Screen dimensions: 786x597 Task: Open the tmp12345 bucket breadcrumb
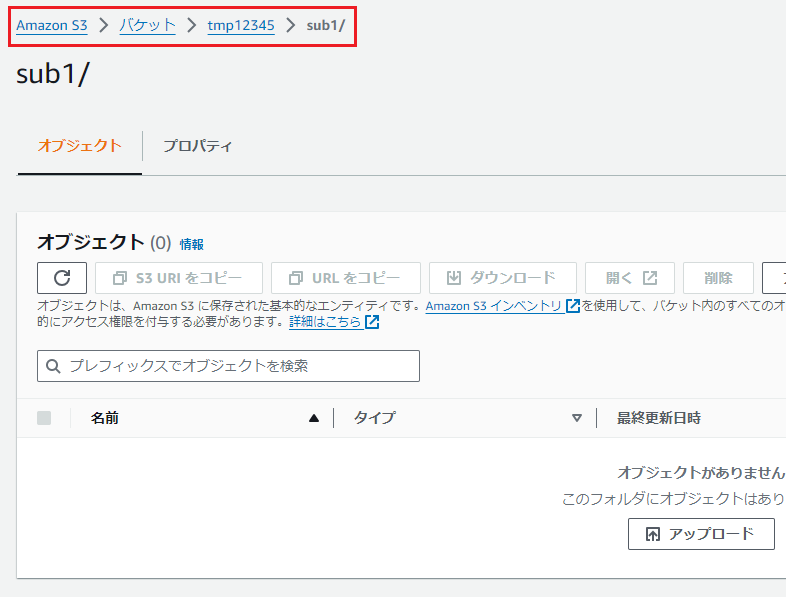click(241, 26)
